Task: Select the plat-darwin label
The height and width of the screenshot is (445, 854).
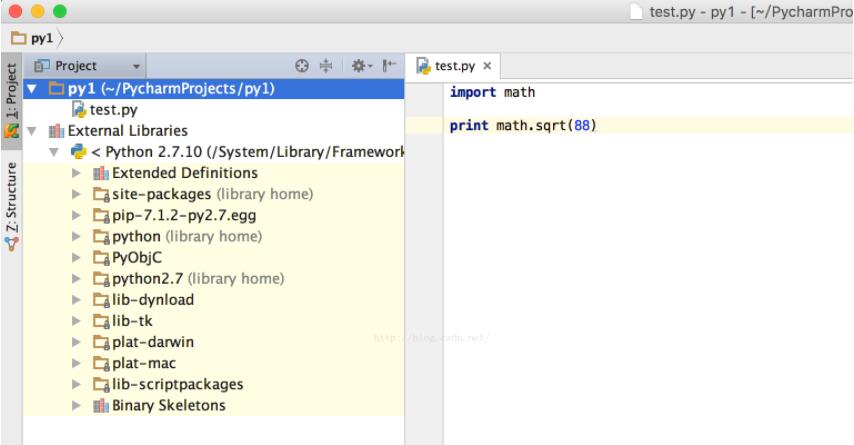Action: pyautogui.click(x=153, y=342)
